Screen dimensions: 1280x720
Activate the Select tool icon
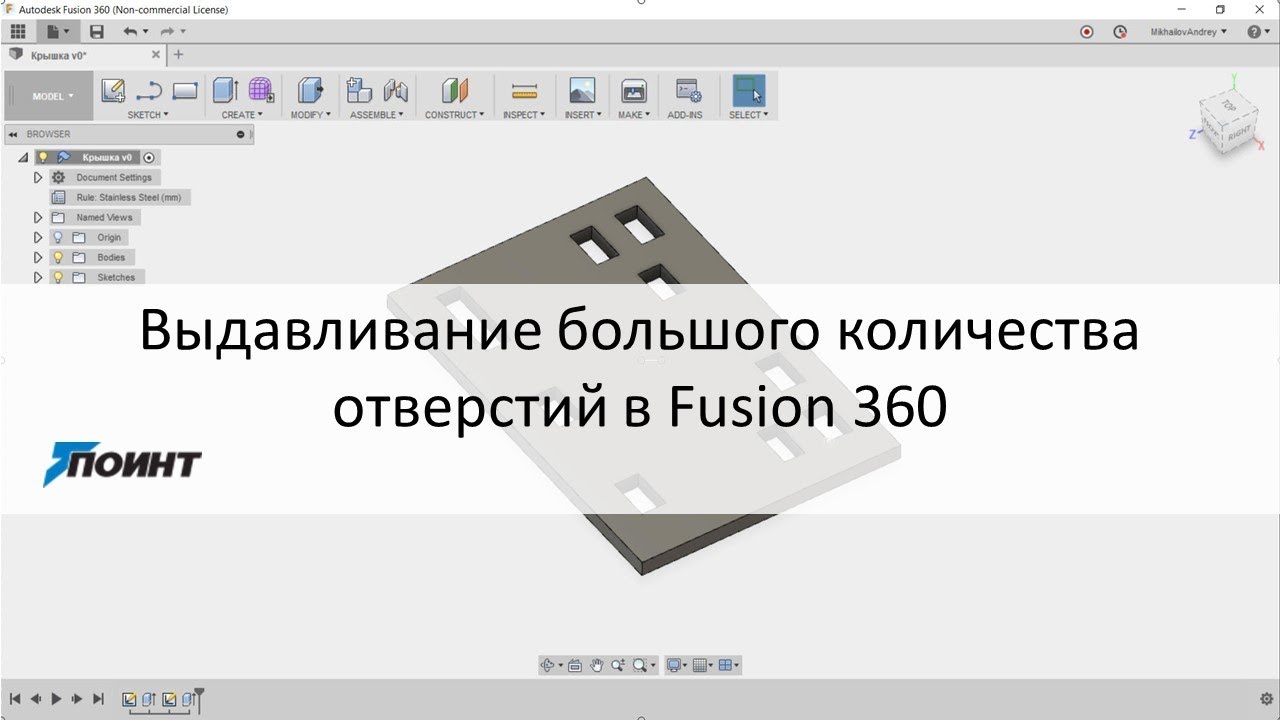pyautogui.click(x=748, y=91)
